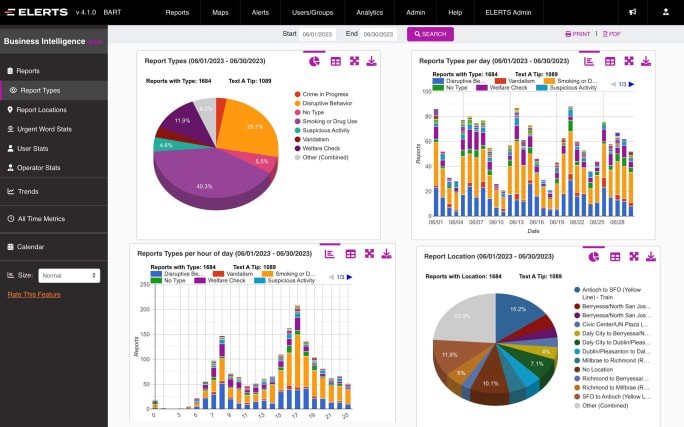Download the Reports per hour chart
The width and height of the screenshot is (684, 427).
click(388, 254)
